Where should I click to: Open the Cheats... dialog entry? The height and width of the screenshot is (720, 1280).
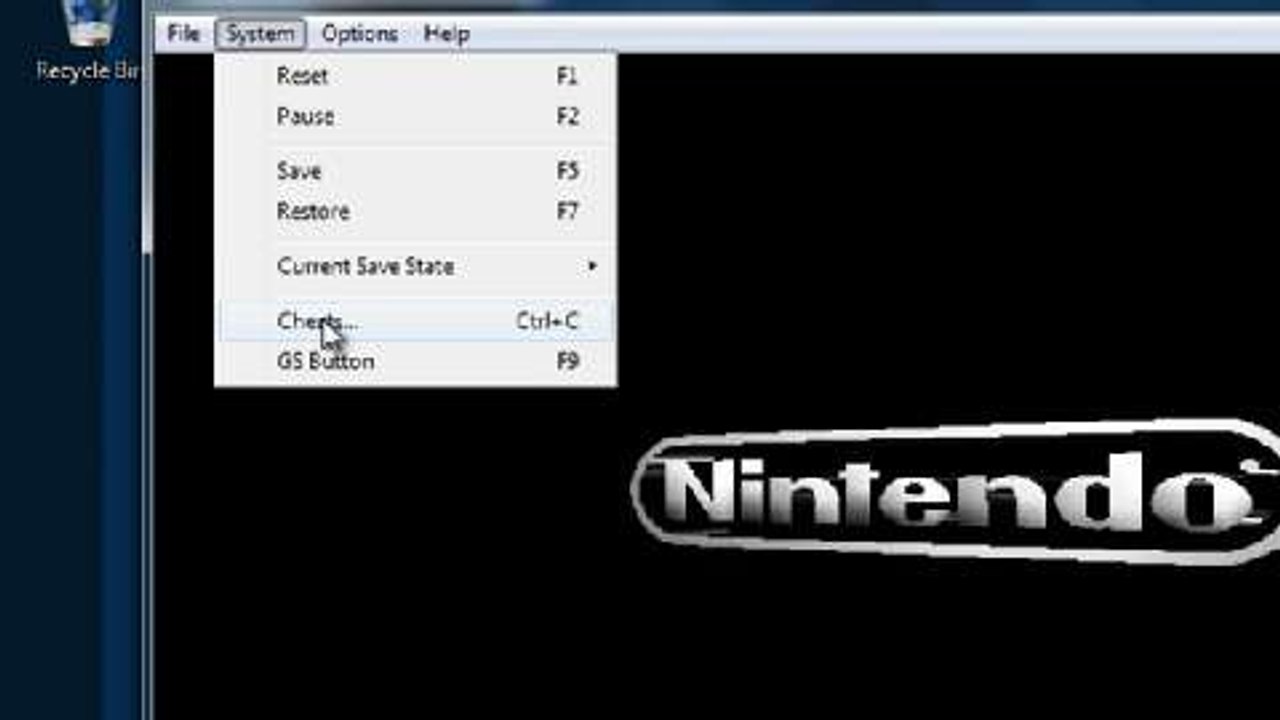coord(416,321)
